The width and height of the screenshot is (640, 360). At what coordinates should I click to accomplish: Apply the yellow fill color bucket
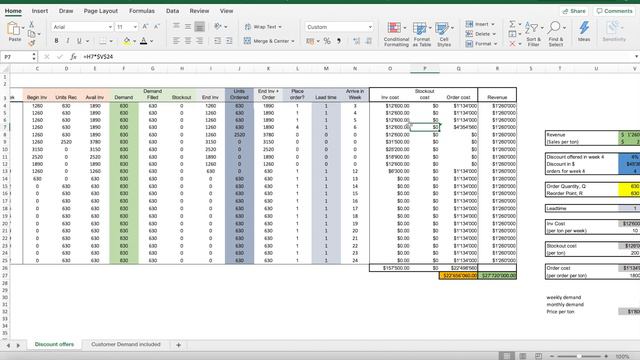[x=127, y=41]
